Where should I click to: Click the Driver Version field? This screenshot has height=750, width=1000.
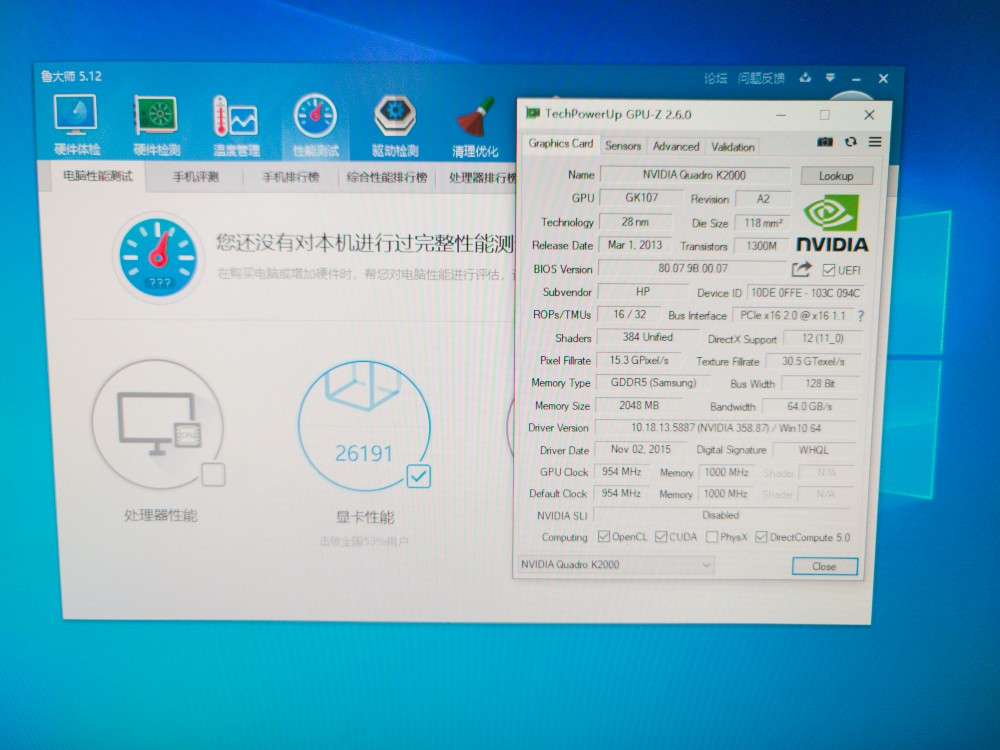pyautogui.click(x=726, y=427)
